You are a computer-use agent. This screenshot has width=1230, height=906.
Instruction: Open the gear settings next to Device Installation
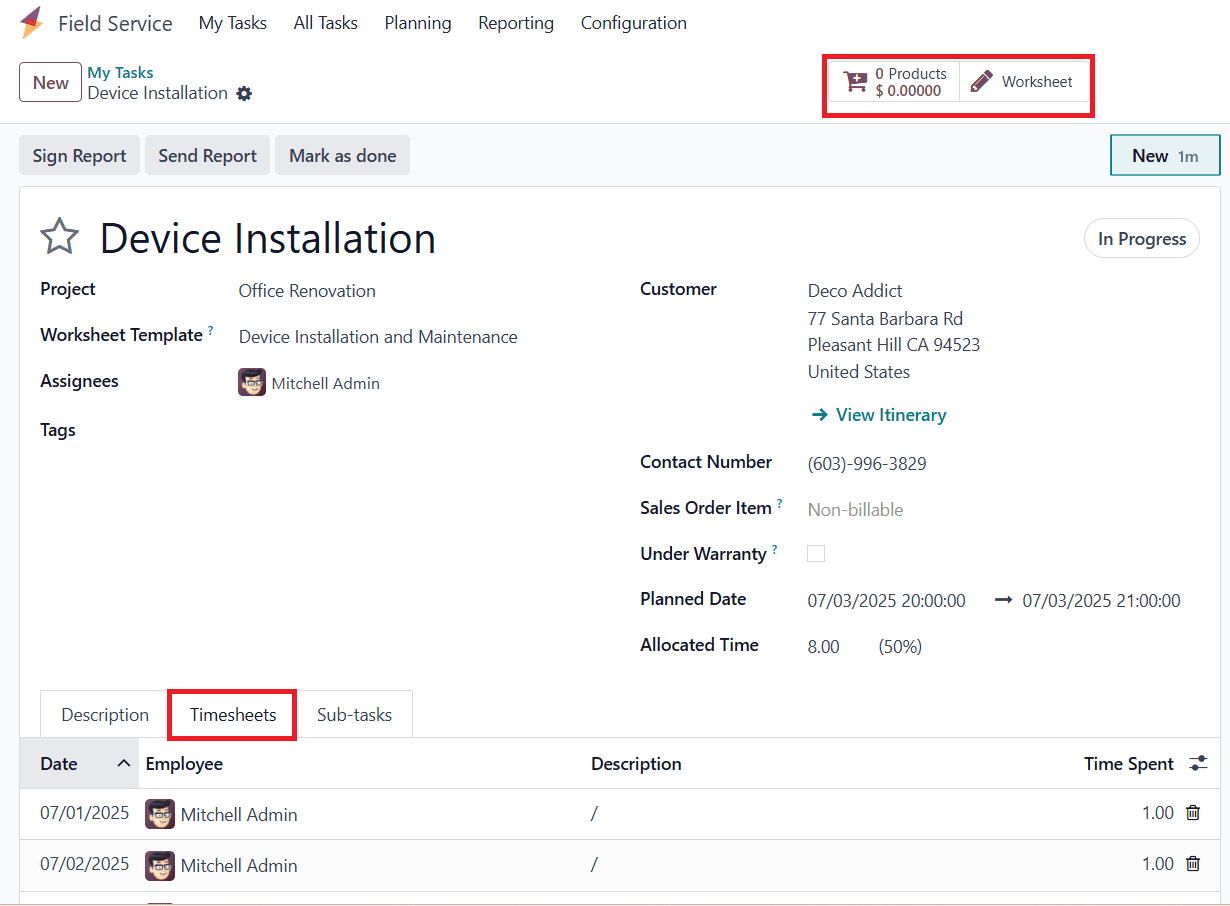click(244, 94)
